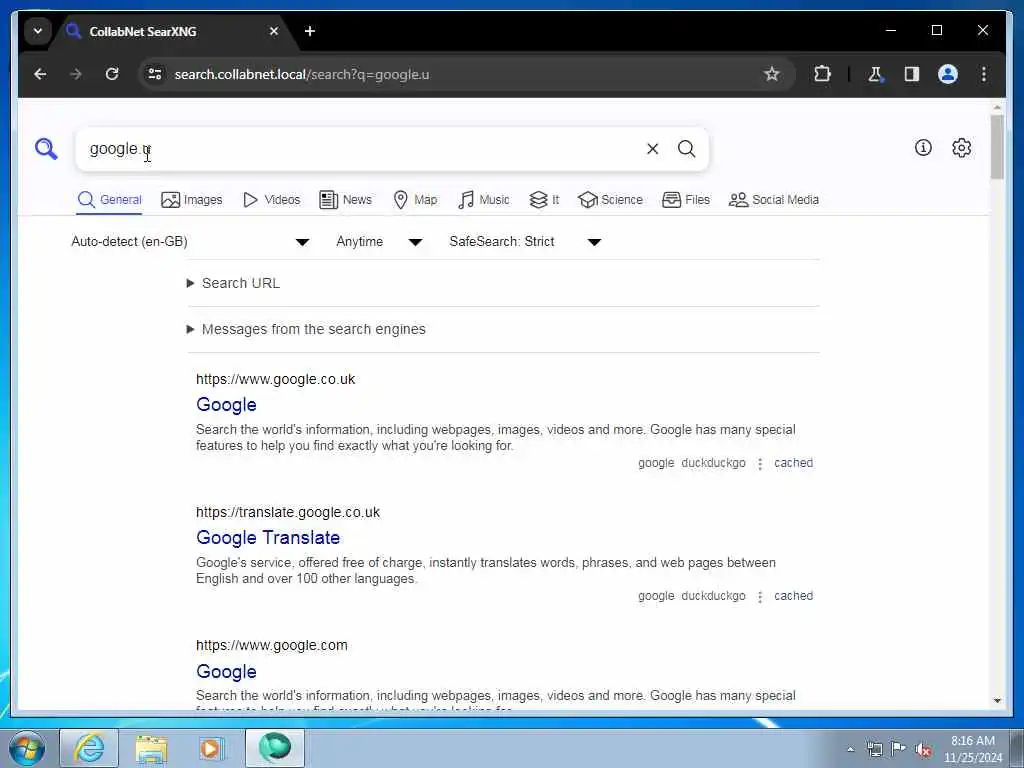
Task: Click the https://translate.google.co.uk URL
Action: (x=288, y=513)
